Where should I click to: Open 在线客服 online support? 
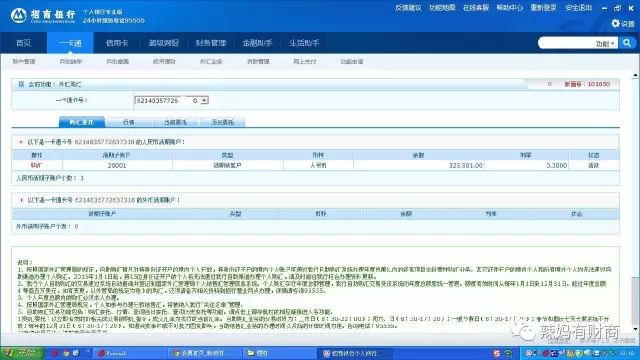pos(476,8)
